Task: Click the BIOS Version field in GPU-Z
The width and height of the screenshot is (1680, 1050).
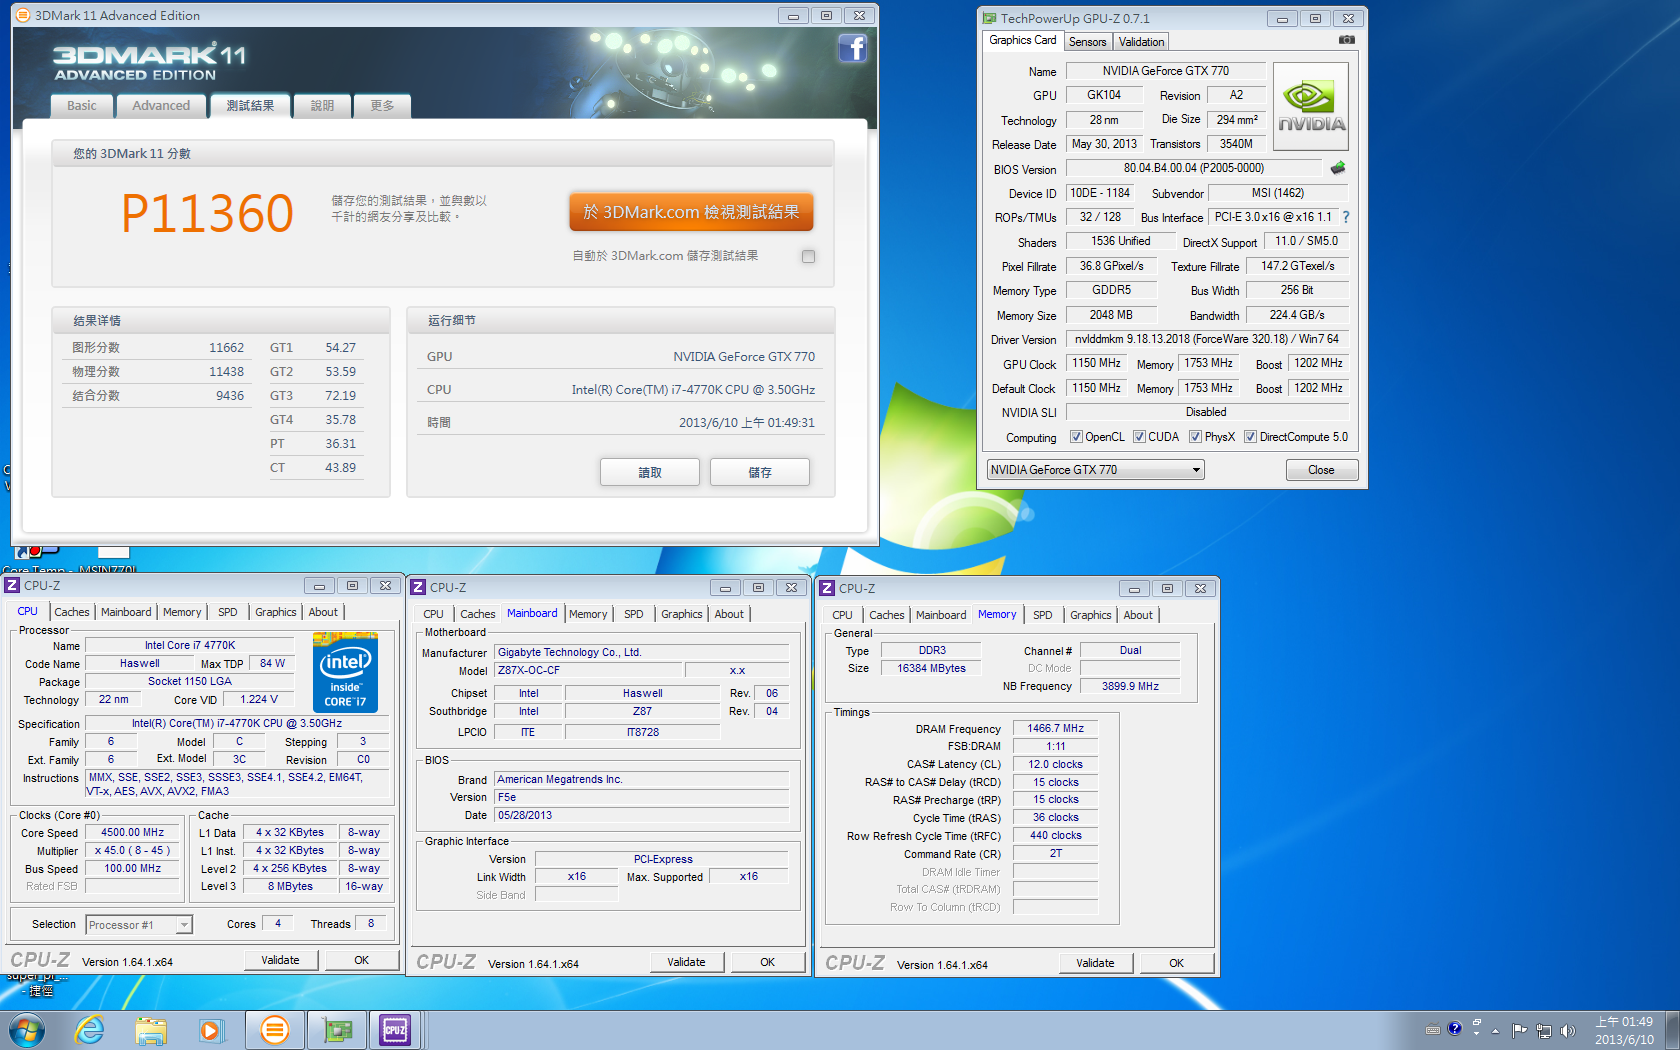Action: (1194, 168)
